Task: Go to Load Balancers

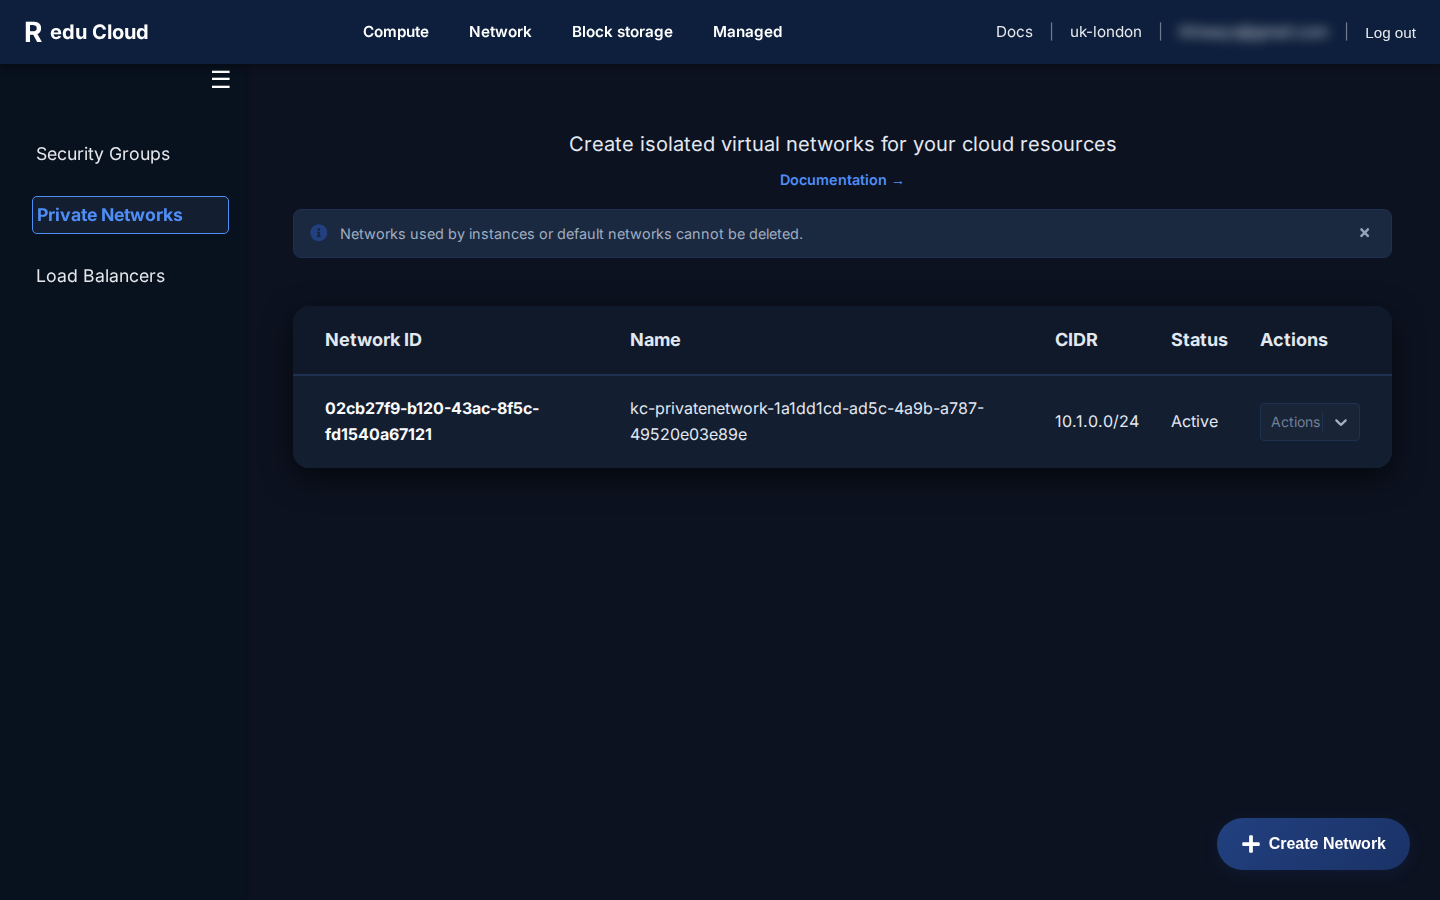Action: click(100, 276)
